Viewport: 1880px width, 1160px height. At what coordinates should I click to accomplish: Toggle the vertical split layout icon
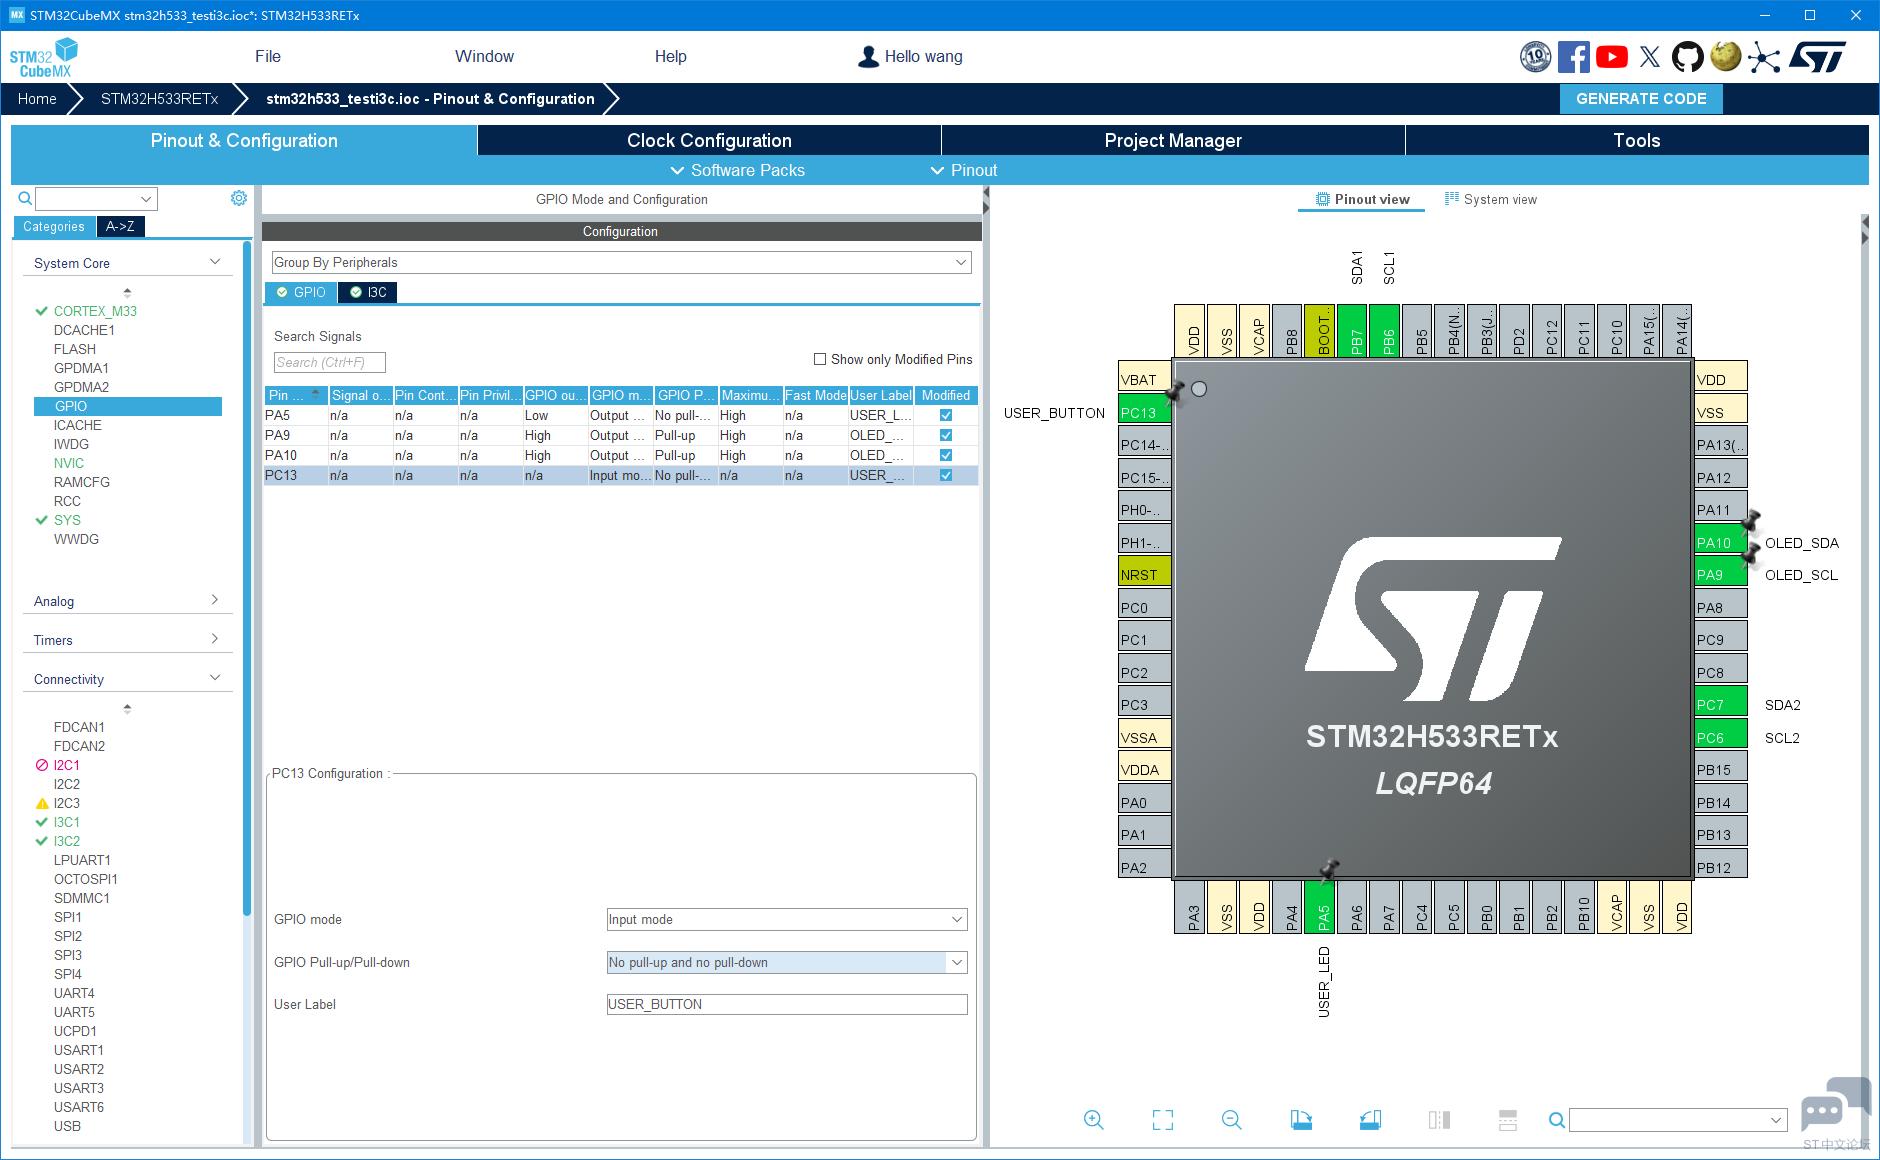click(x=1439, y=1120)
